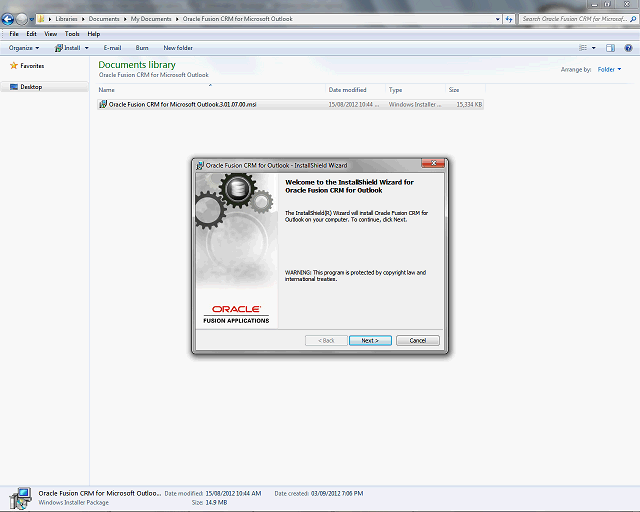Select My Documents in the address breadcrumb
Screen dimensions: 640x512
pos(151,19)
